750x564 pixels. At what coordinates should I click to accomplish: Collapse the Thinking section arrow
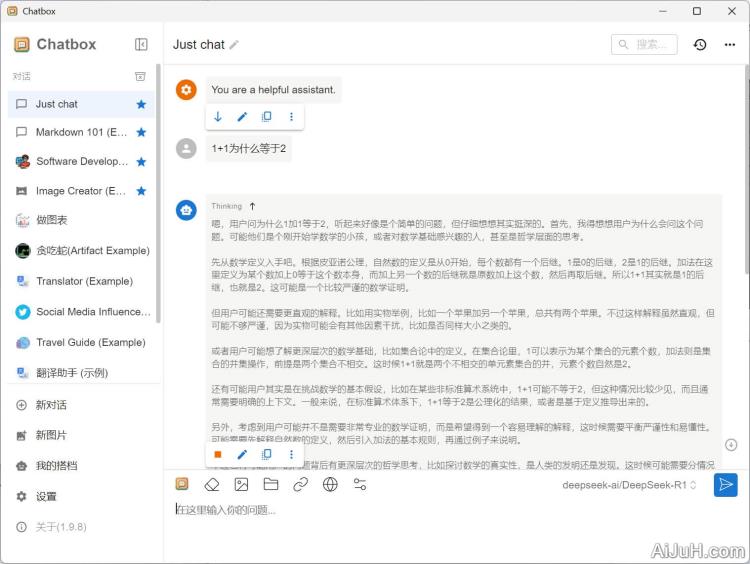point(252,206)
